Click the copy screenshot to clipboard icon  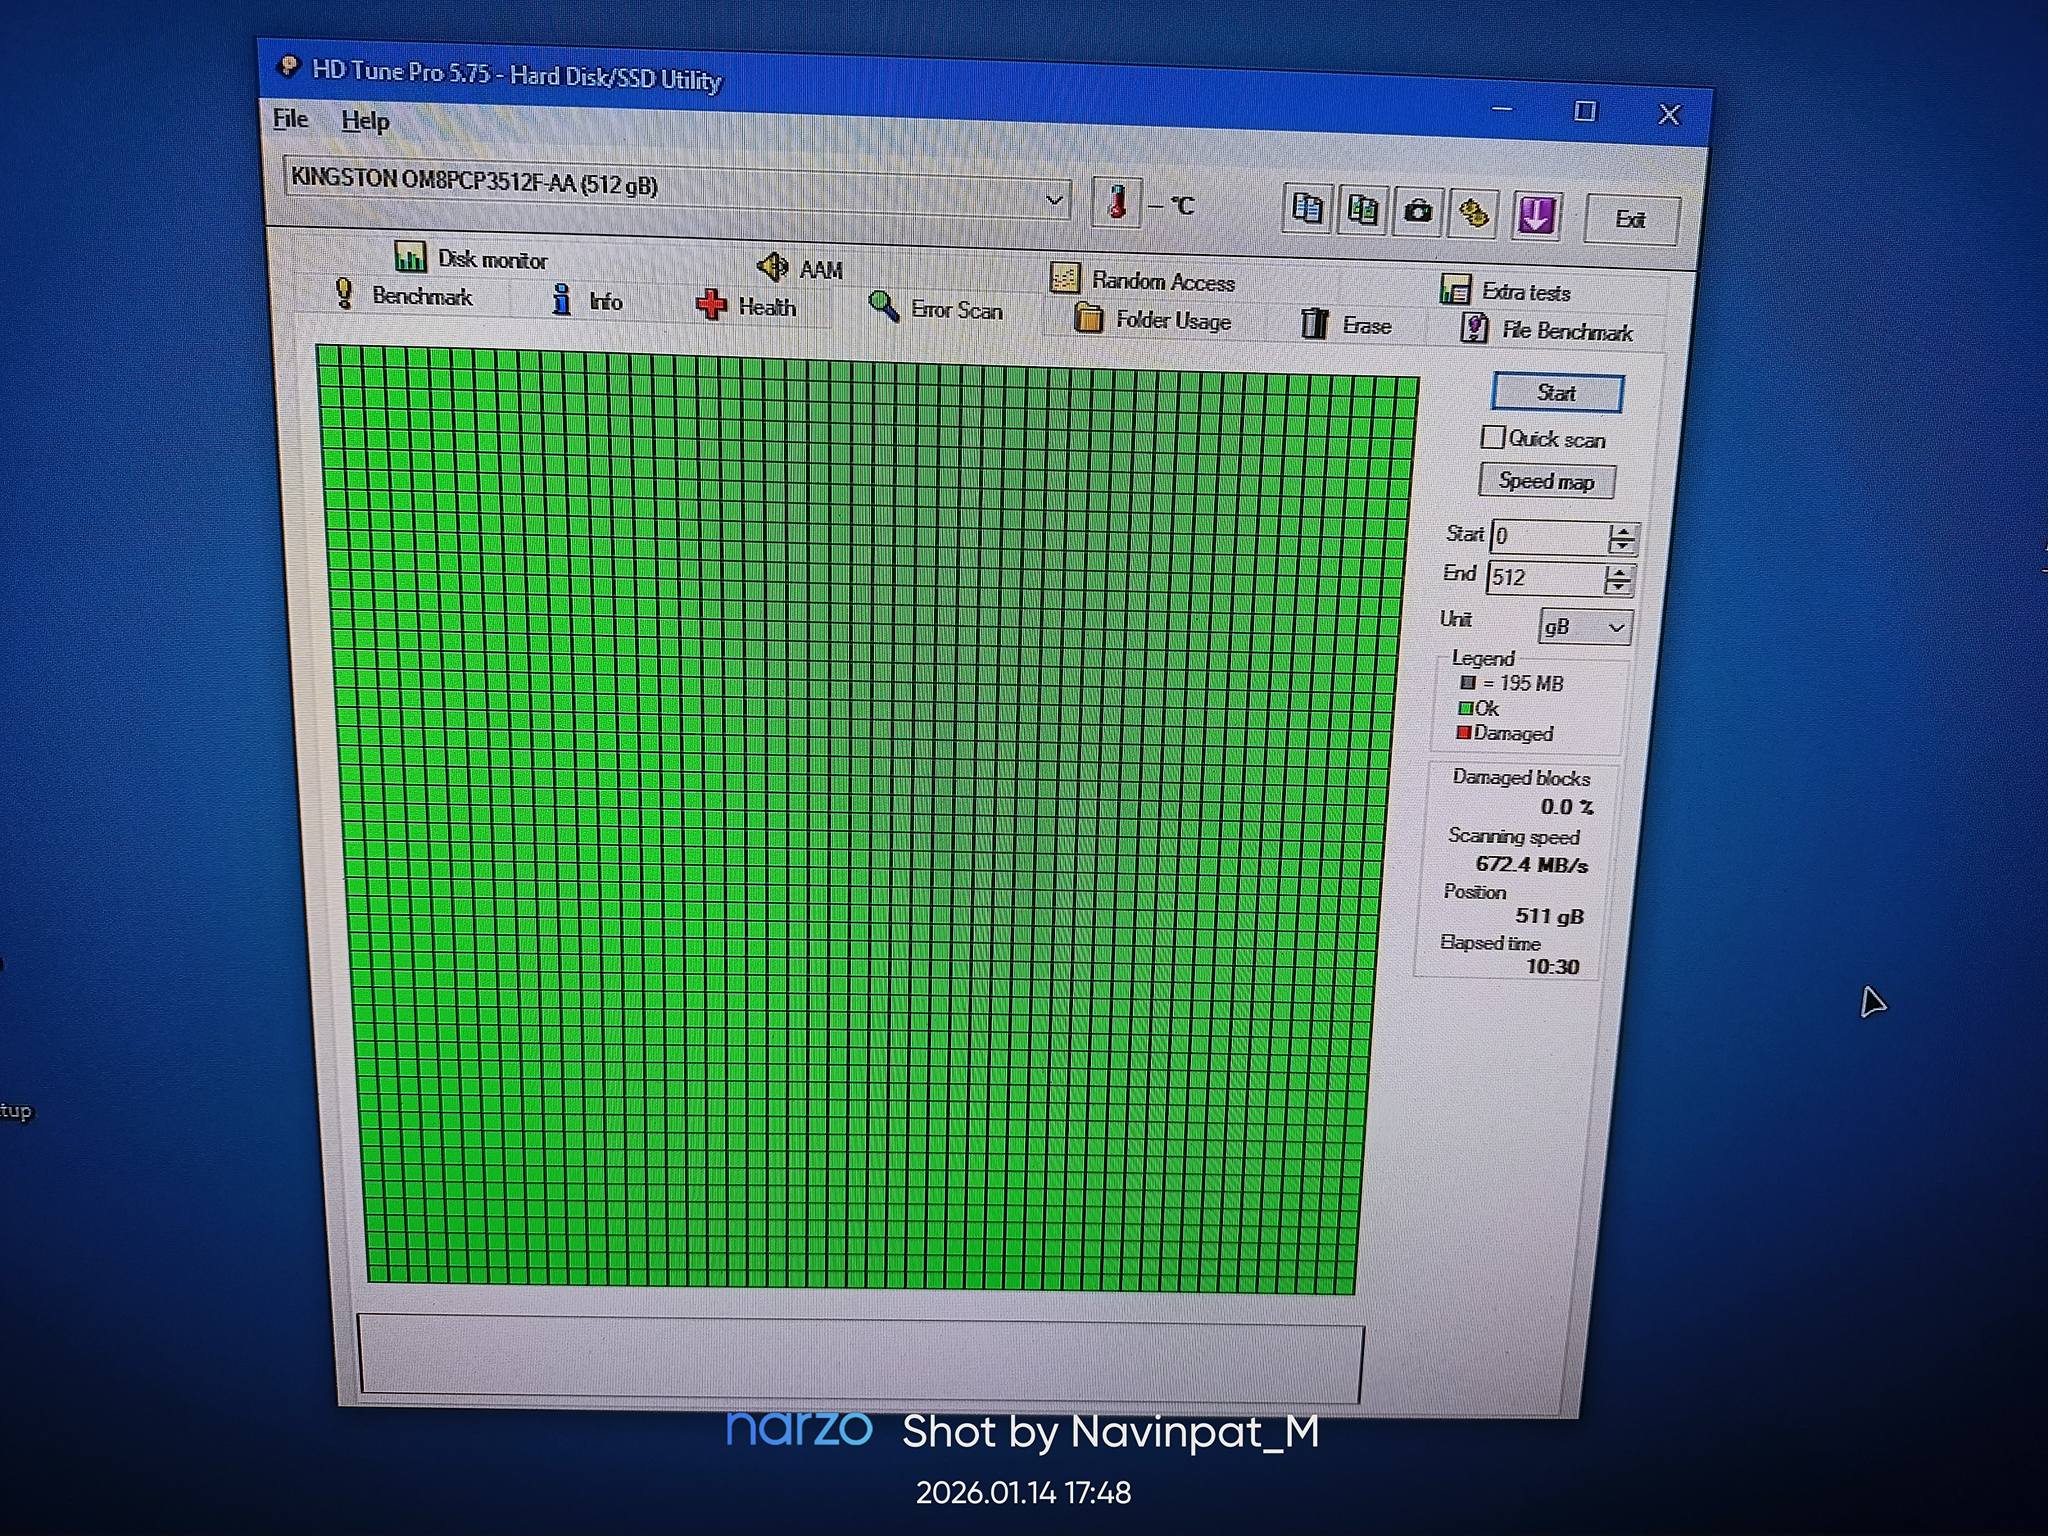click(1362, 211)
